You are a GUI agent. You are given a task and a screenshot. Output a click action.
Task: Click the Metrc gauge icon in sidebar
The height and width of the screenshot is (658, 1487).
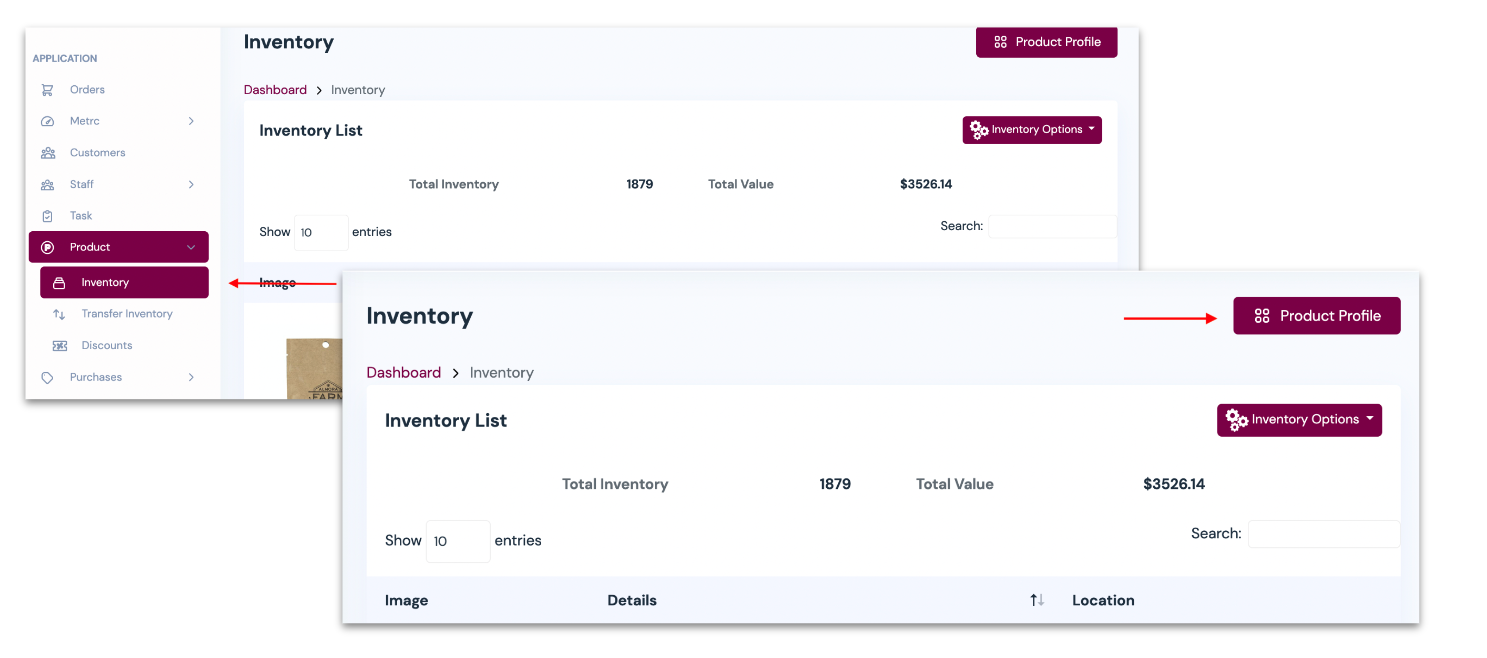tap(47, 122)
